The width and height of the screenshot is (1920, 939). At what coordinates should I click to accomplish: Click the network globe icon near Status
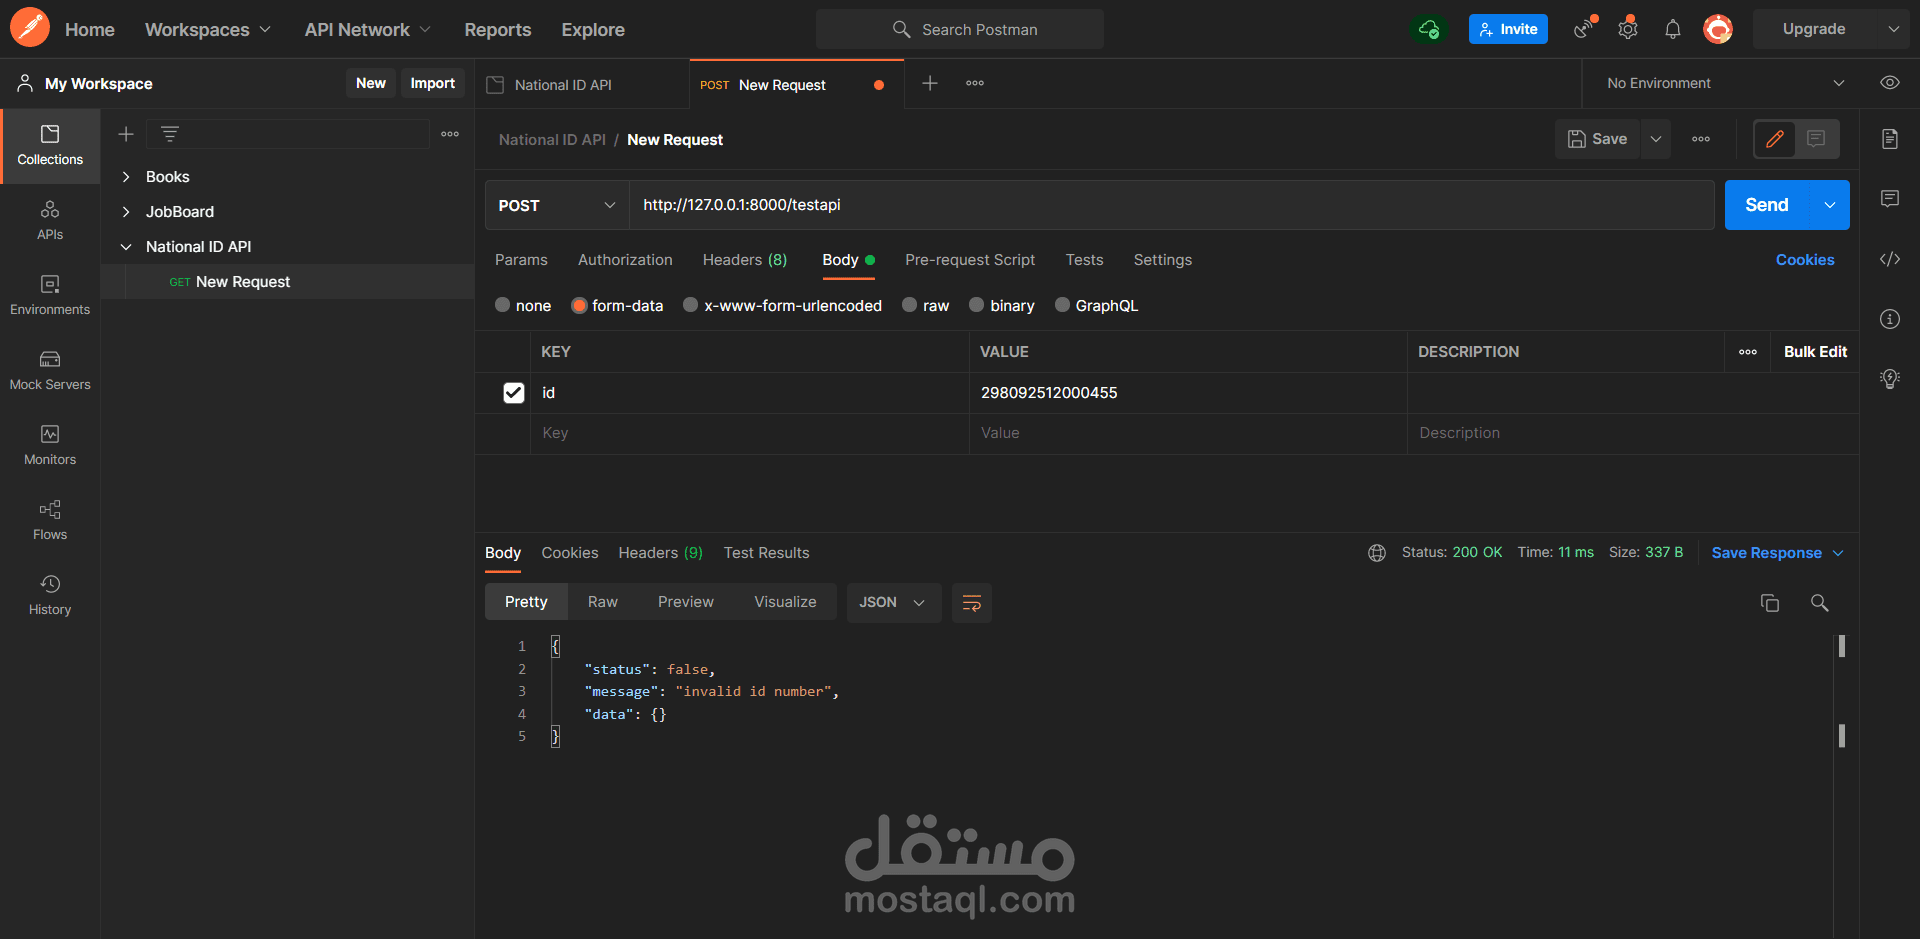[1377, 553]
